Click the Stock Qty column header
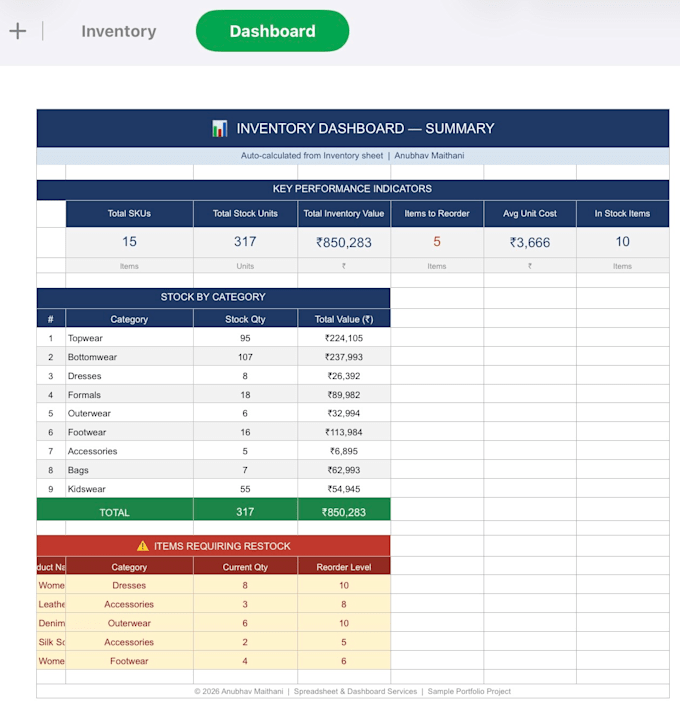The width and height of the screenshot is (680, 714). (x=245, y=319)
